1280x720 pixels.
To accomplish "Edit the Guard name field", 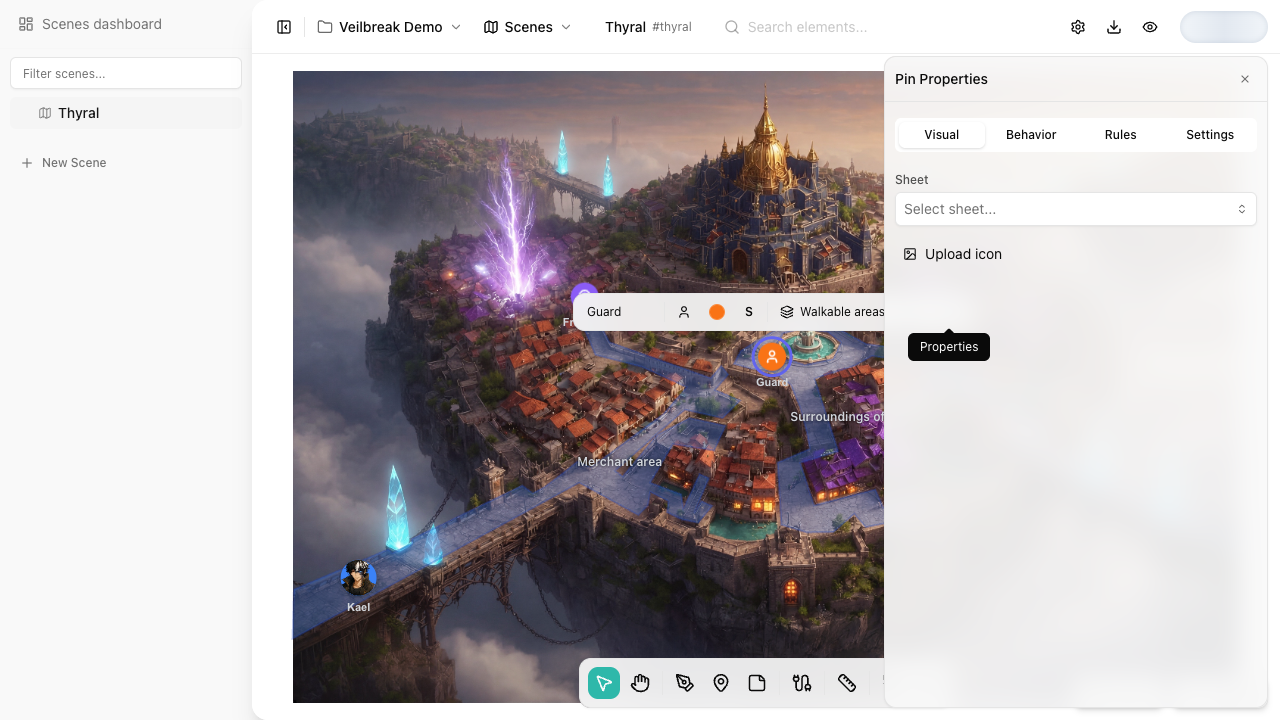I will click(620, 312).
